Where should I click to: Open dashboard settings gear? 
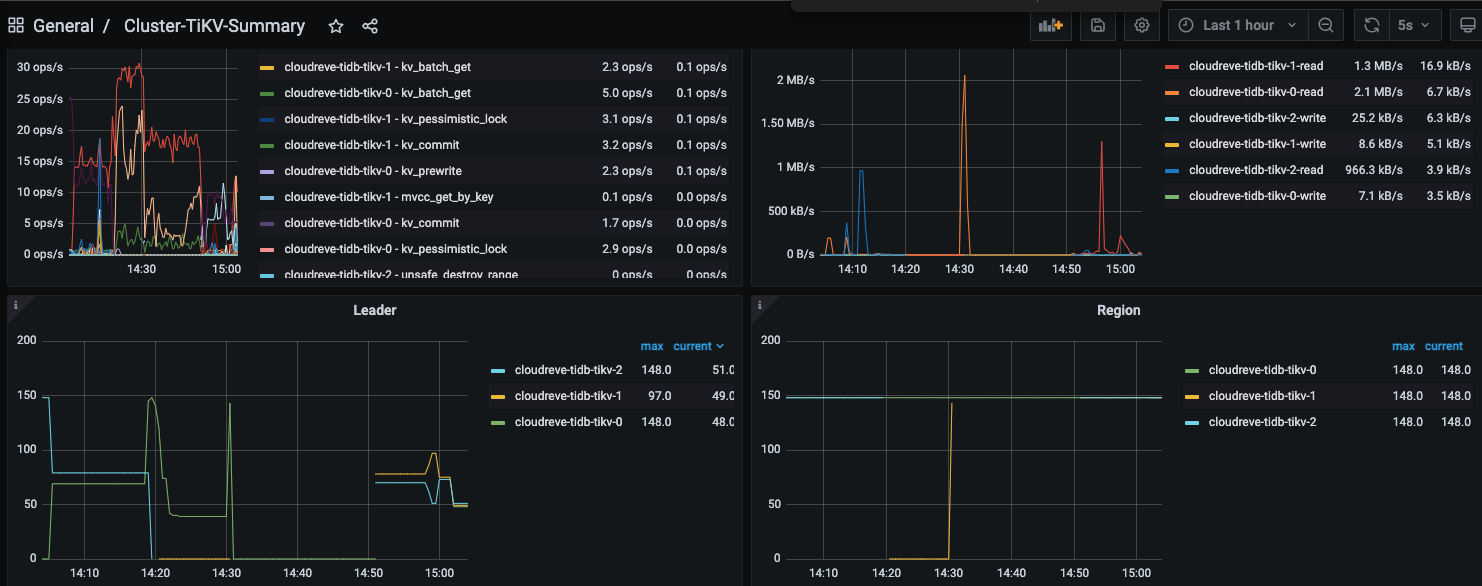[x=1142, y=25]
